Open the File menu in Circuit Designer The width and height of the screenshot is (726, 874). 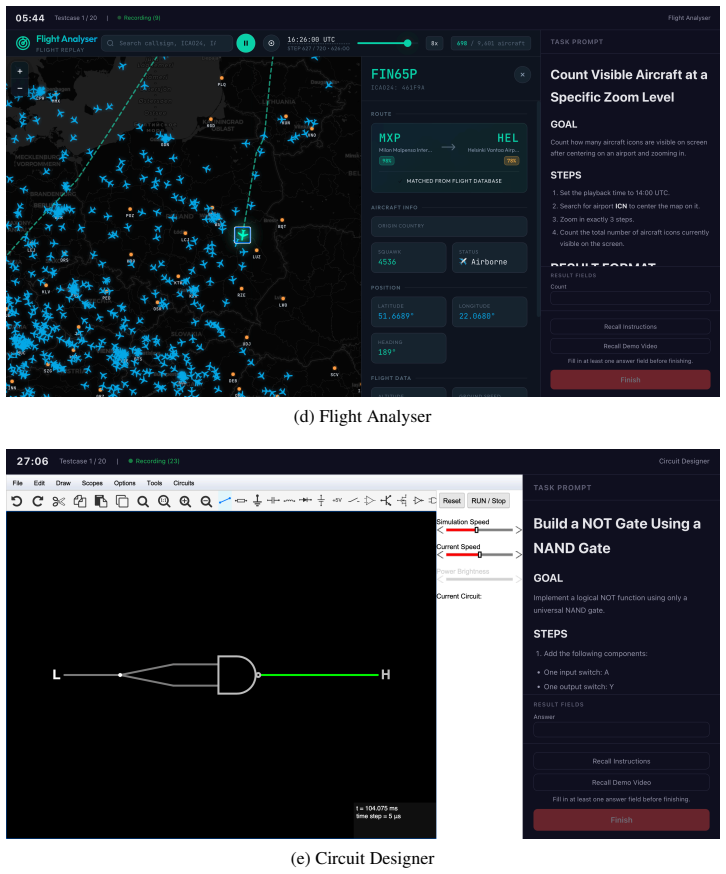18,483
